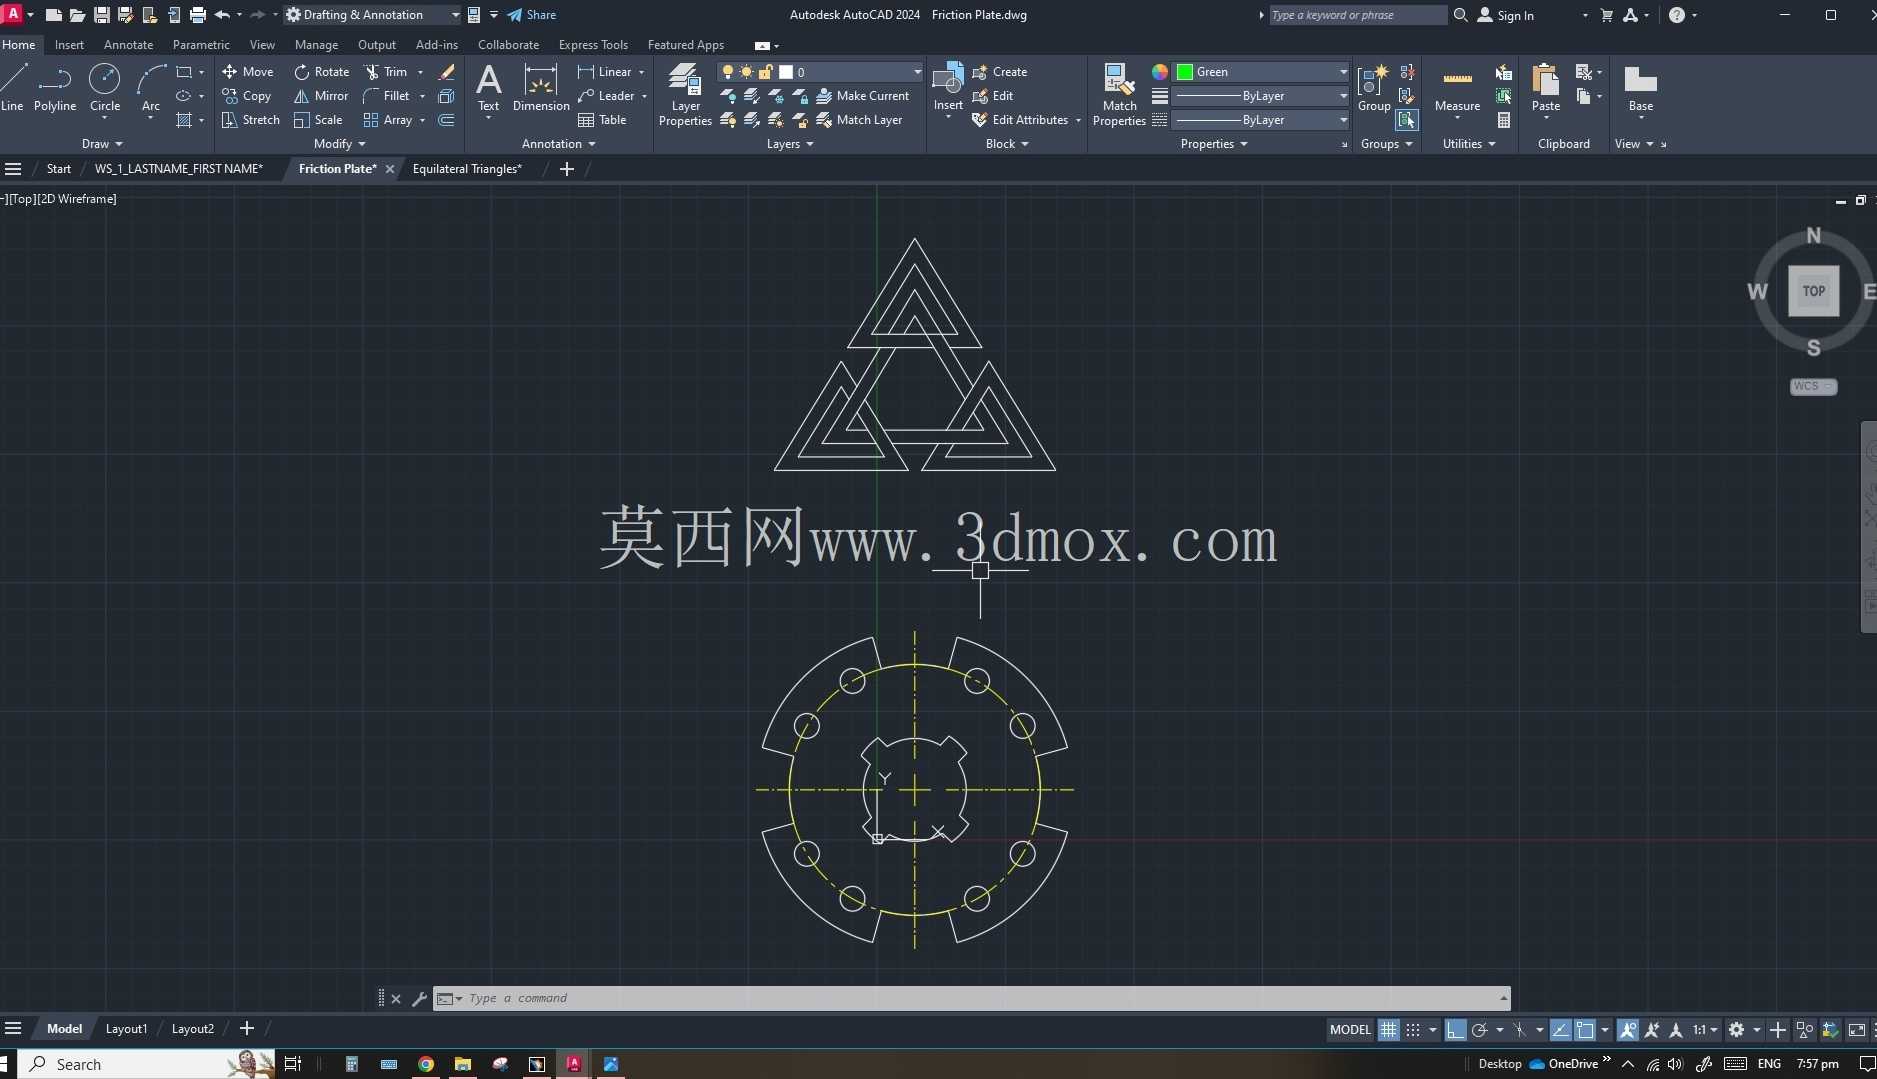Click the Share button
The image size is (1877, 1079).
click(x=531, y=15)
